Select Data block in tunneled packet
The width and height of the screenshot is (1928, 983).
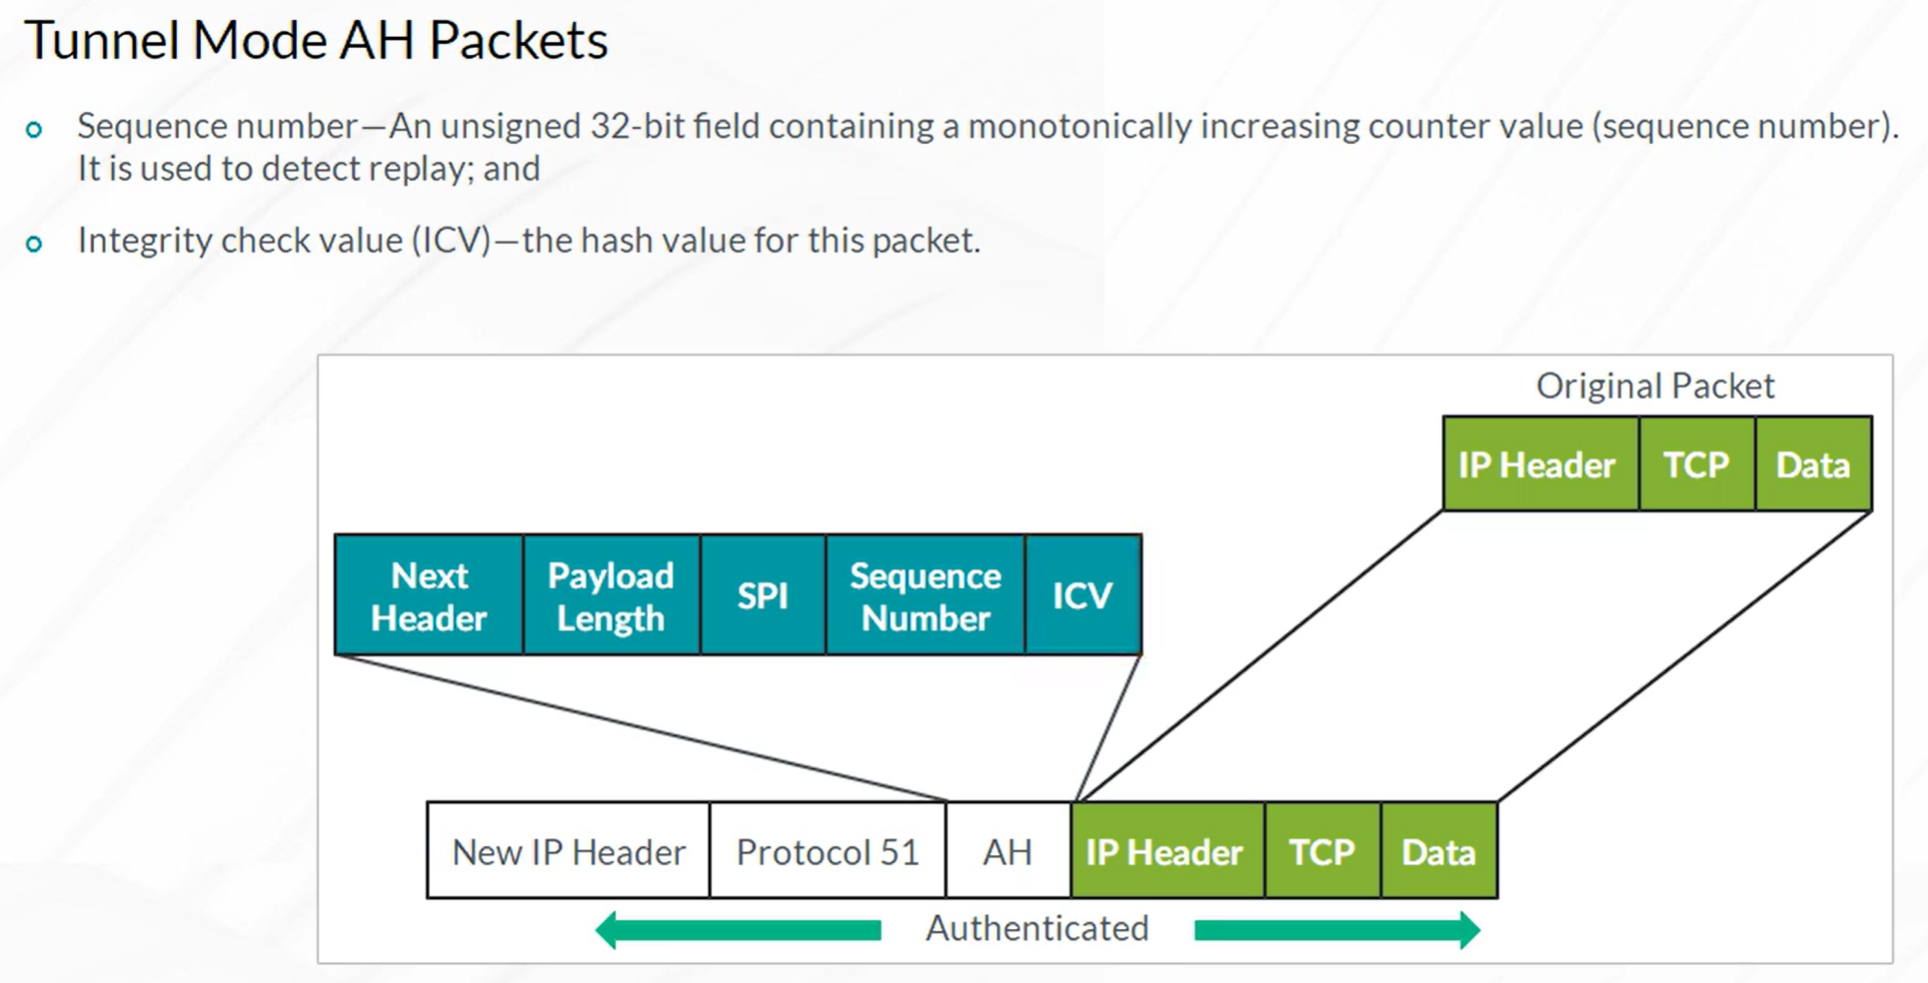click(1439, 851)
